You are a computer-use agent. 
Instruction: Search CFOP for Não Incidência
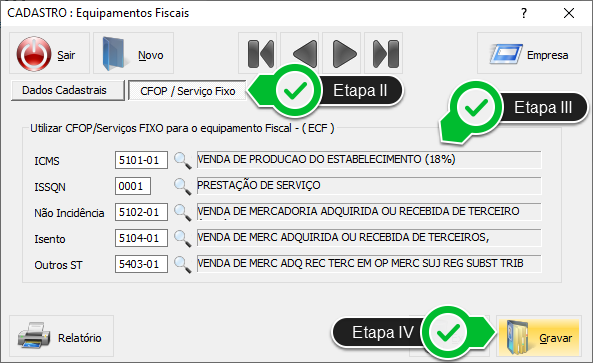click(x=183, y=213)
